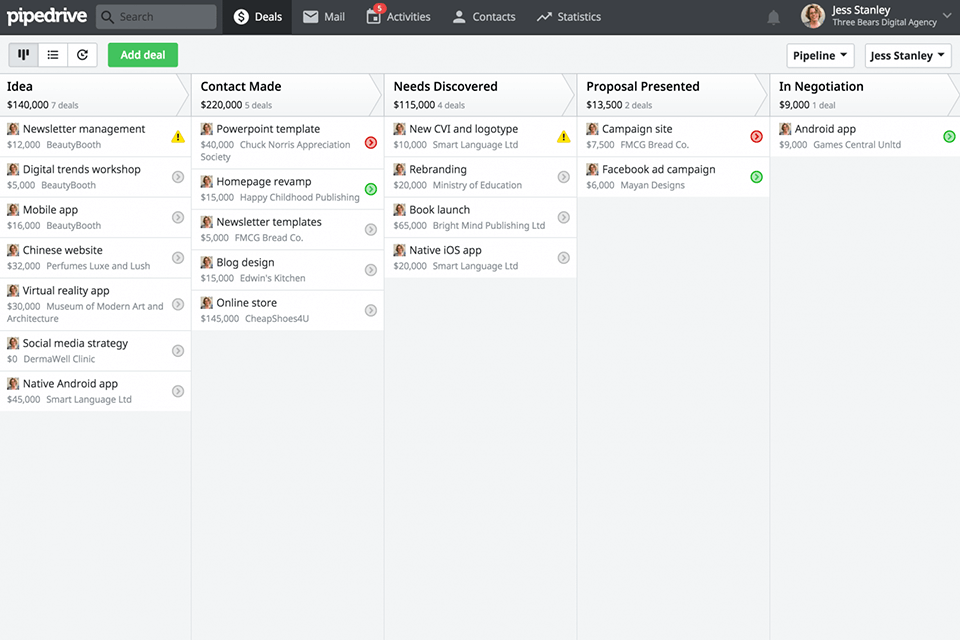Click the organization 'Games Central Unltd'
The height and width of the screenshot is (640, 960).
click(x=857, y=145)
